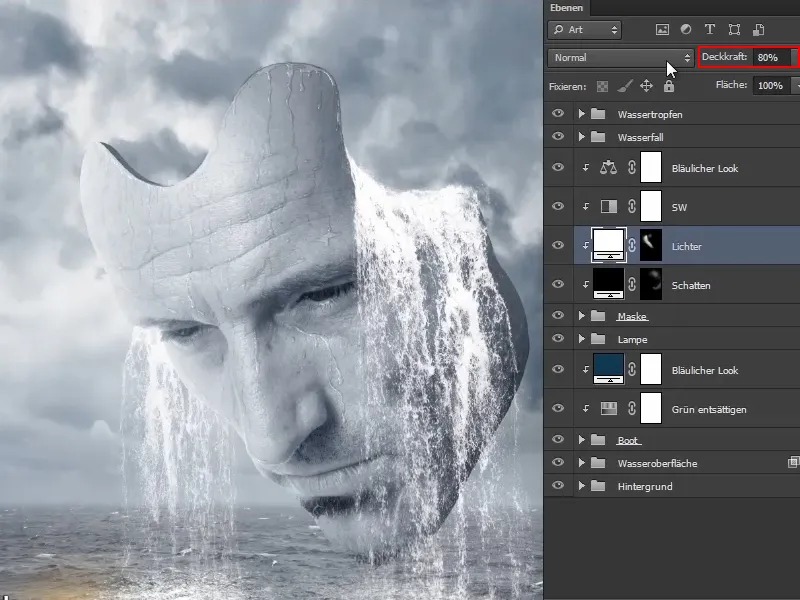
Task: Select white mask thumbnail of SW layer
Action: 651,206
